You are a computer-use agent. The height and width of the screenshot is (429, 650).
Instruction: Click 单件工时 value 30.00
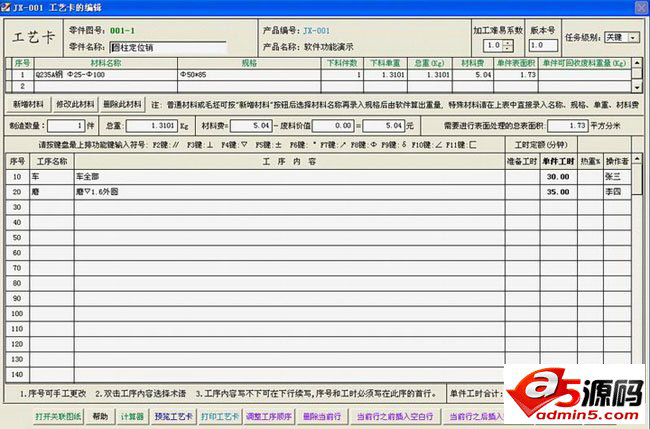pos(558,177)
